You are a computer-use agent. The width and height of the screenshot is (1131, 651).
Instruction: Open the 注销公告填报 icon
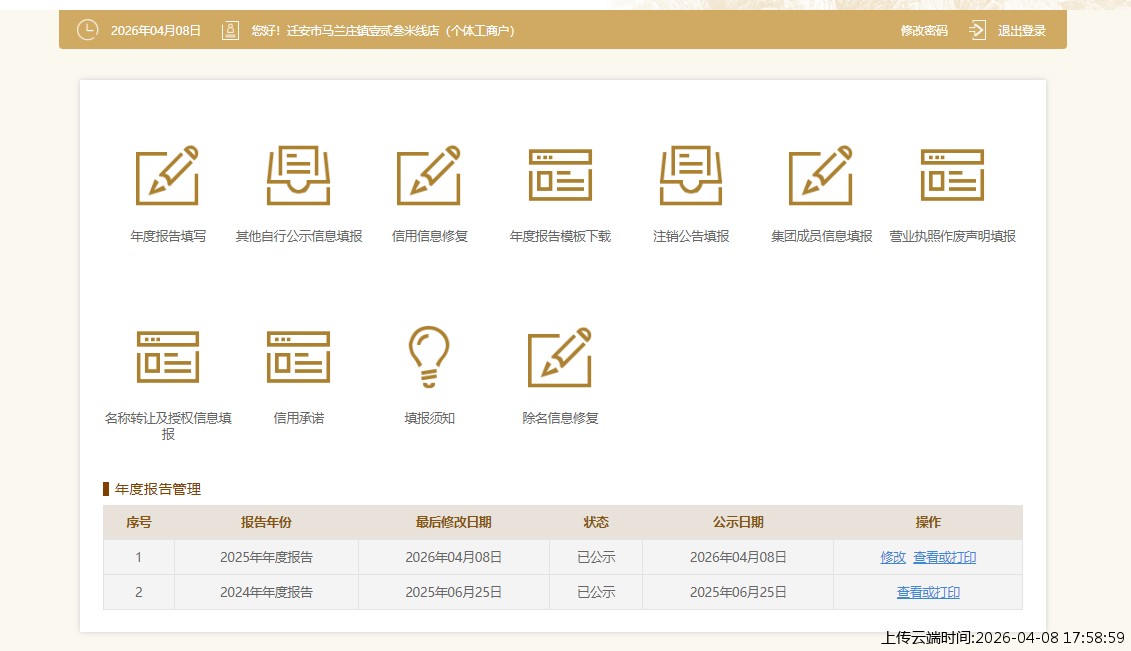click(x=691, y=176)
